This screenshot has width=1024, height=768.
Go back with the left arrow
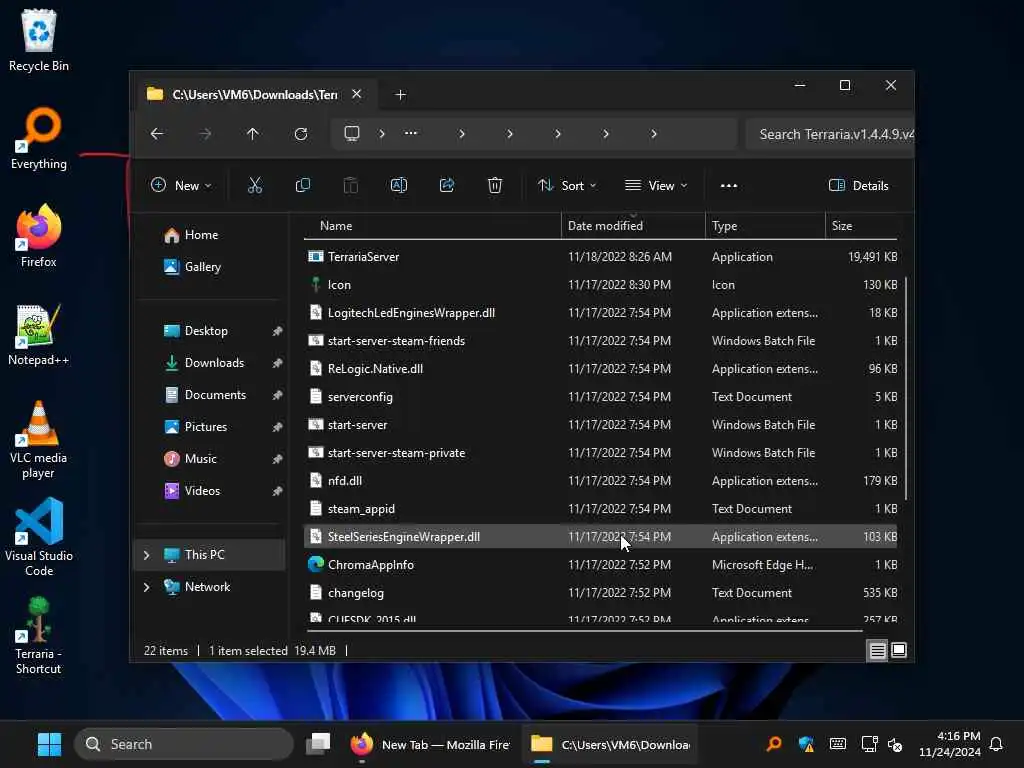pyautogui.click(x=157, y=134)
